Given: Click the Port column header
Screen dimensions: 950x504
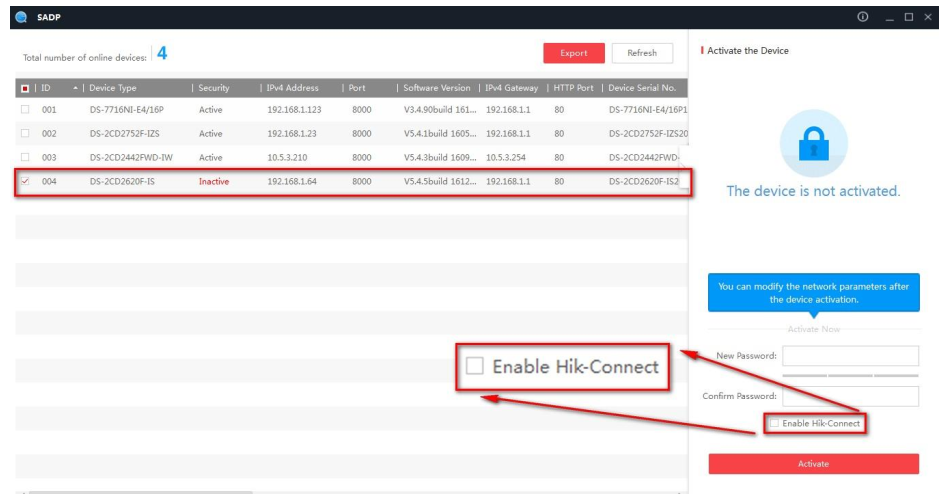Looking at the screenshot, I should pos(357,88).
